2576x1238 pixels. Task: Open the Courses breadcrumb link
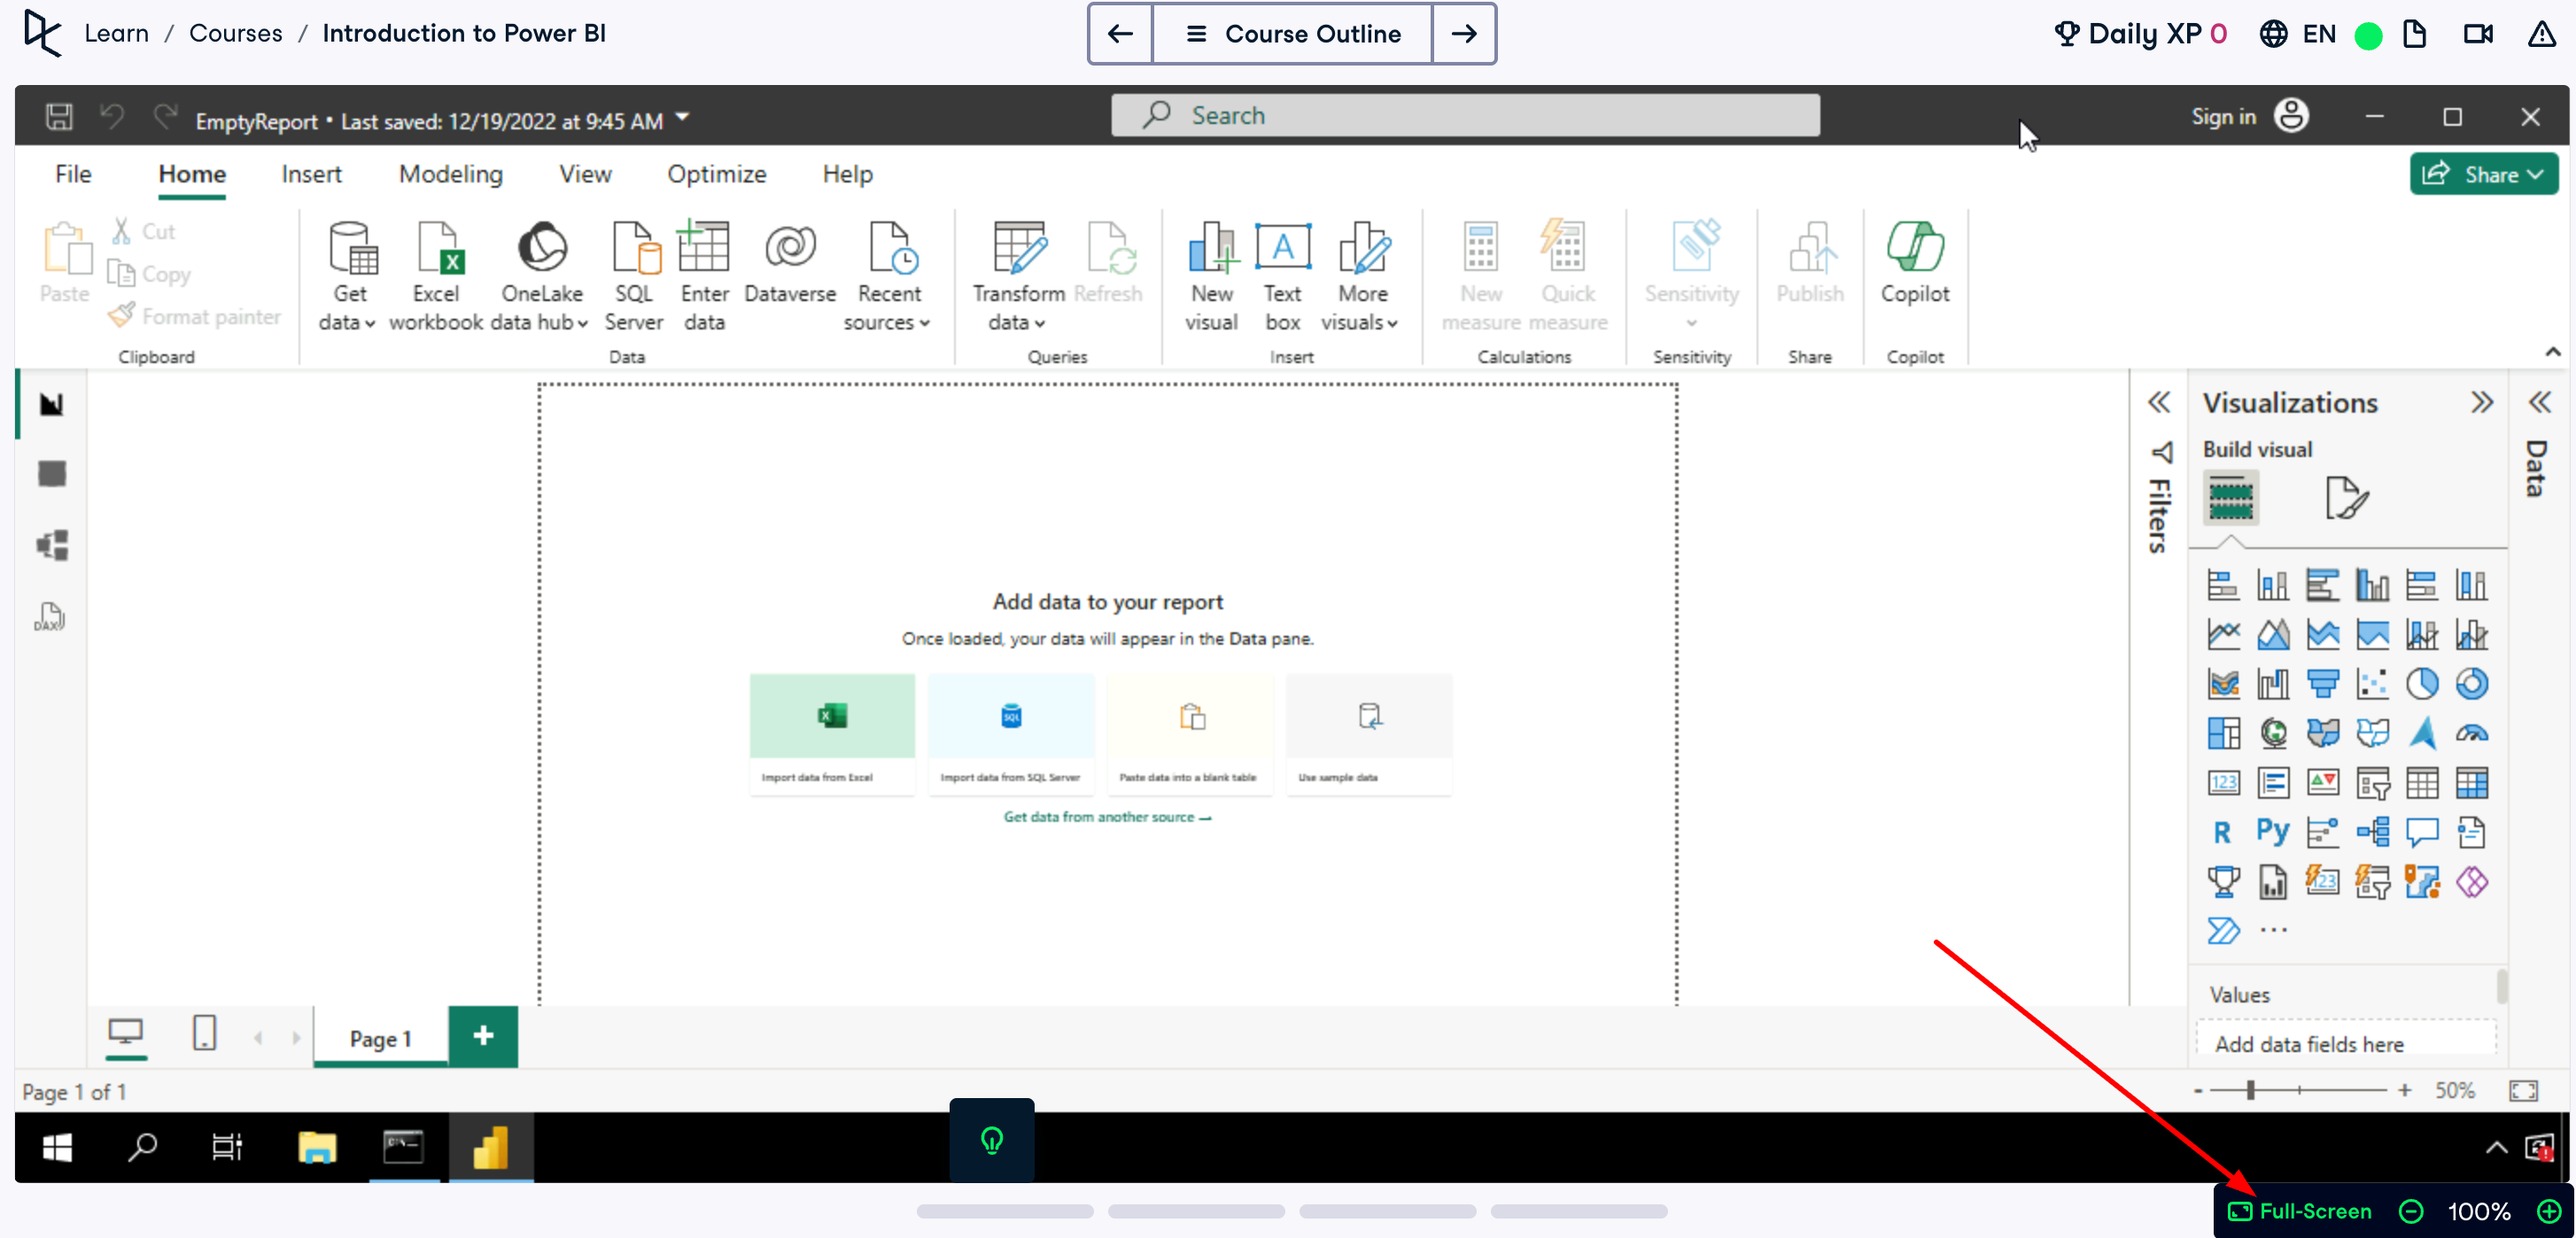(235, 33)
